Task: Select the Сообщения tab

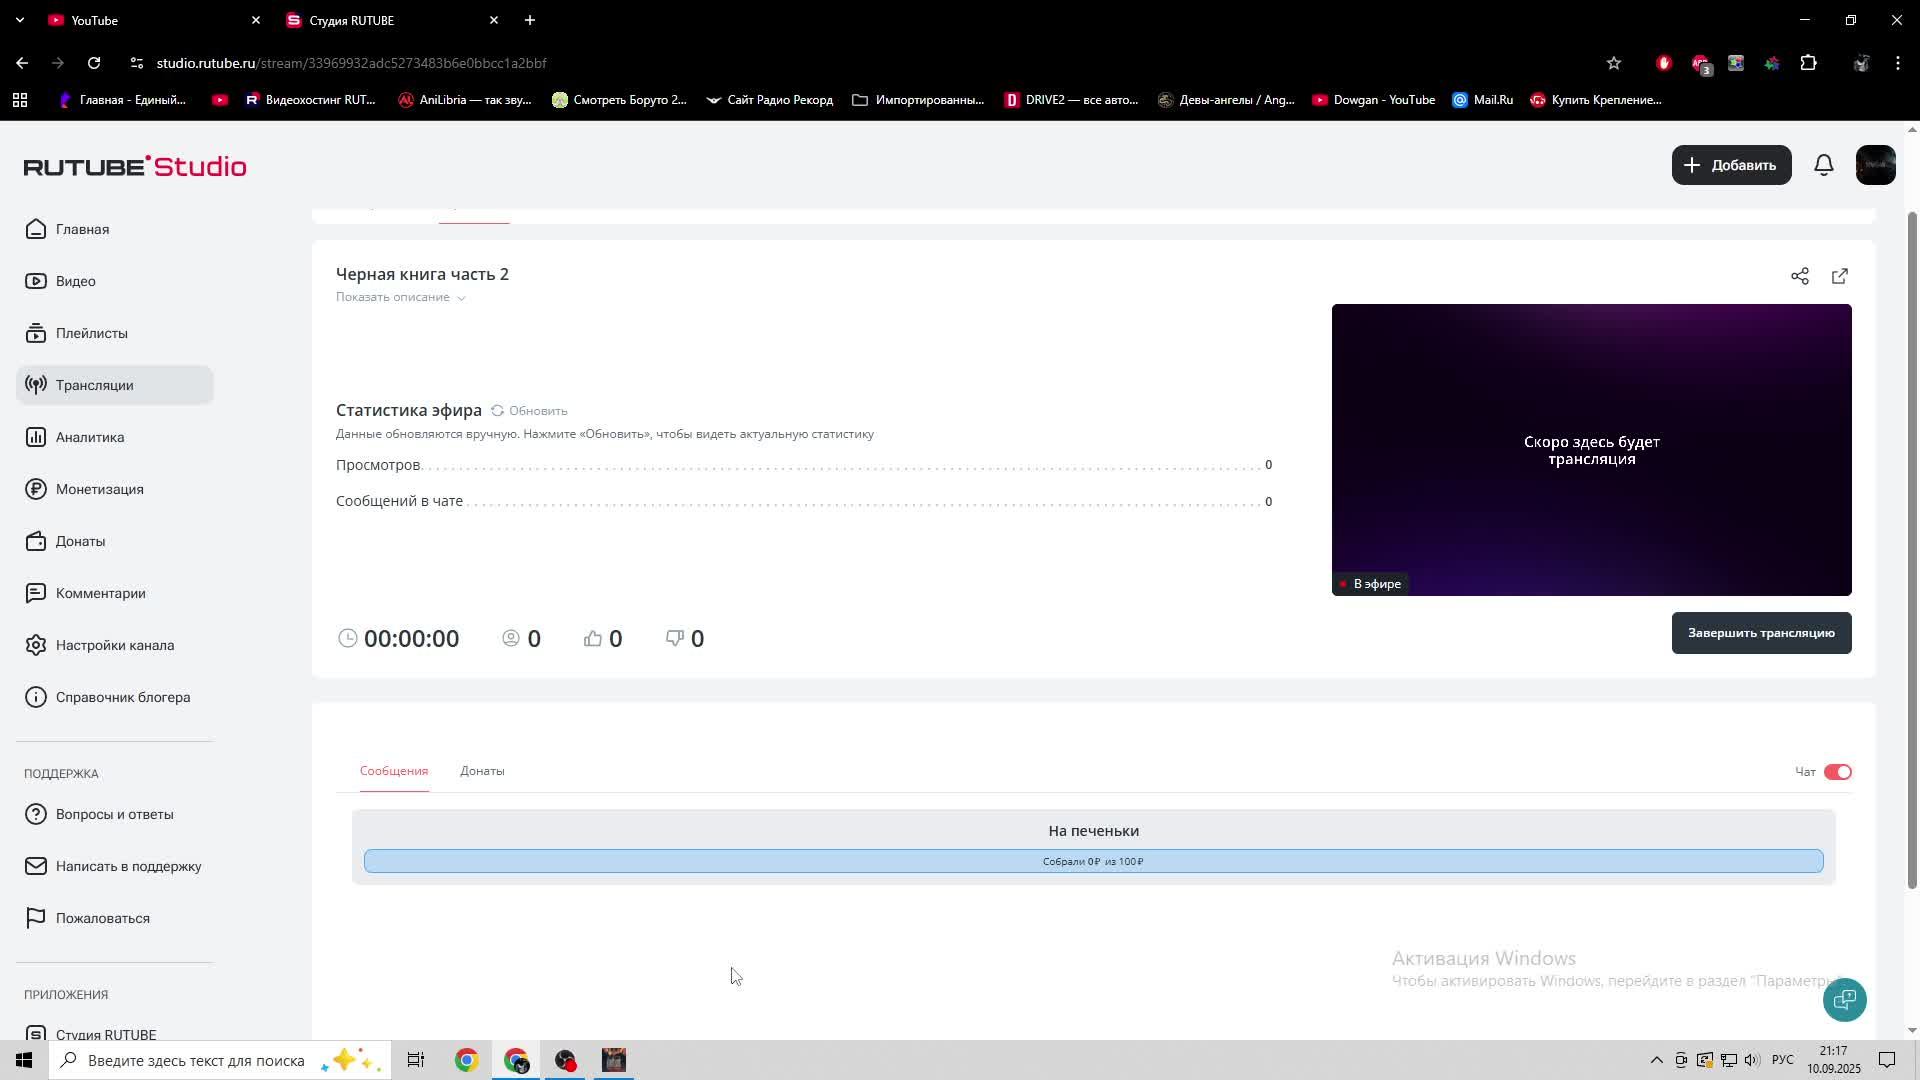Action: (393, 771)
